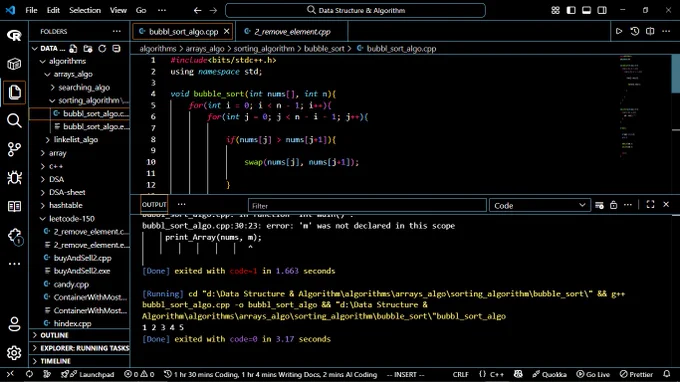The image size is (680, 382).
Task: Open the R extension icon in activity bar
Action: point(14,35)
